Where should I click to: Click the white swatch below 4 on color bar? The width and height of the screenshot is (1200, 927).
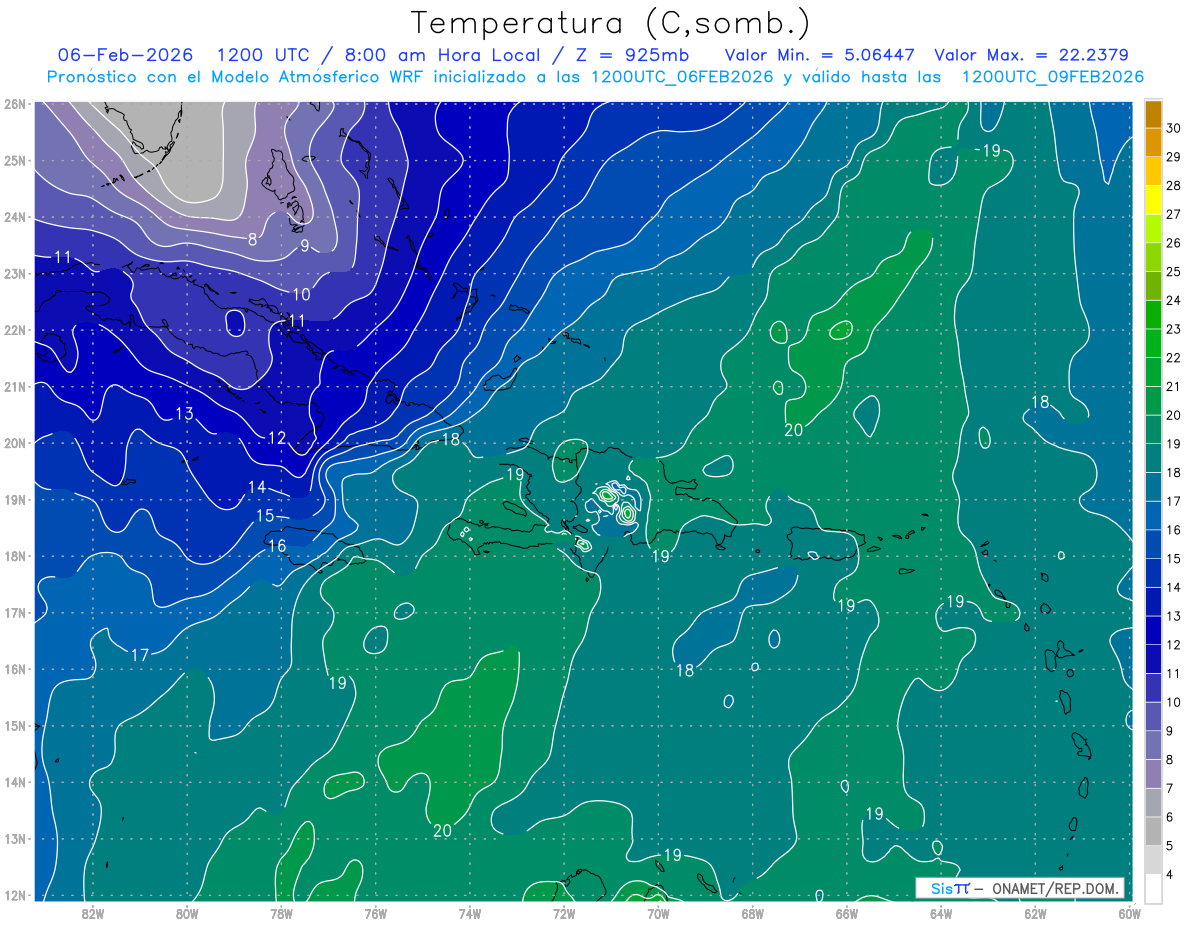tap(1153, 887)
